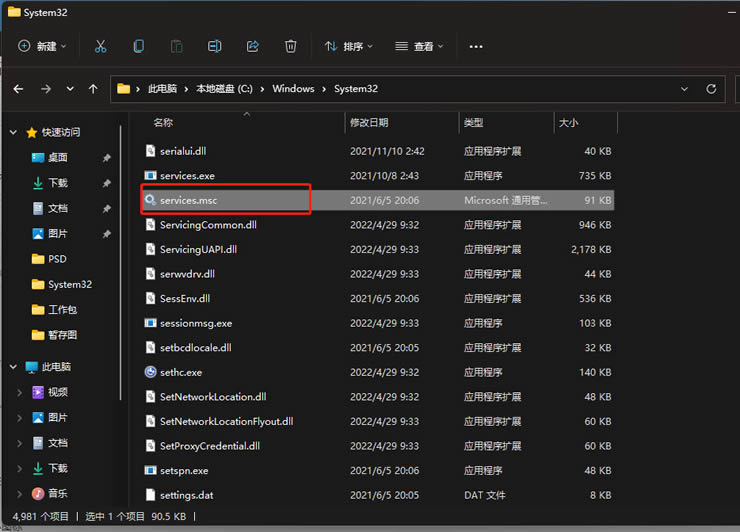Open the 排序 (Sort) dropdown
This screenshot has height=532, width=740.
click(349, 46)
